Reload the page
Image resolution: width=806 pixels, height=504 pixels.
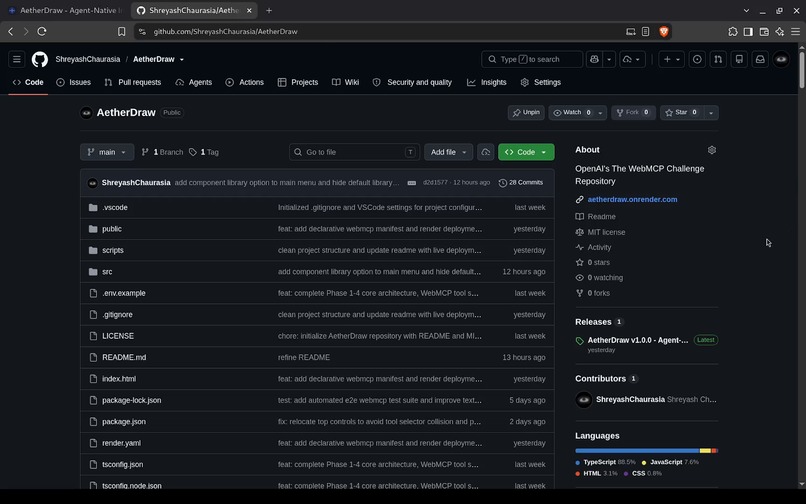click(42, 31)
